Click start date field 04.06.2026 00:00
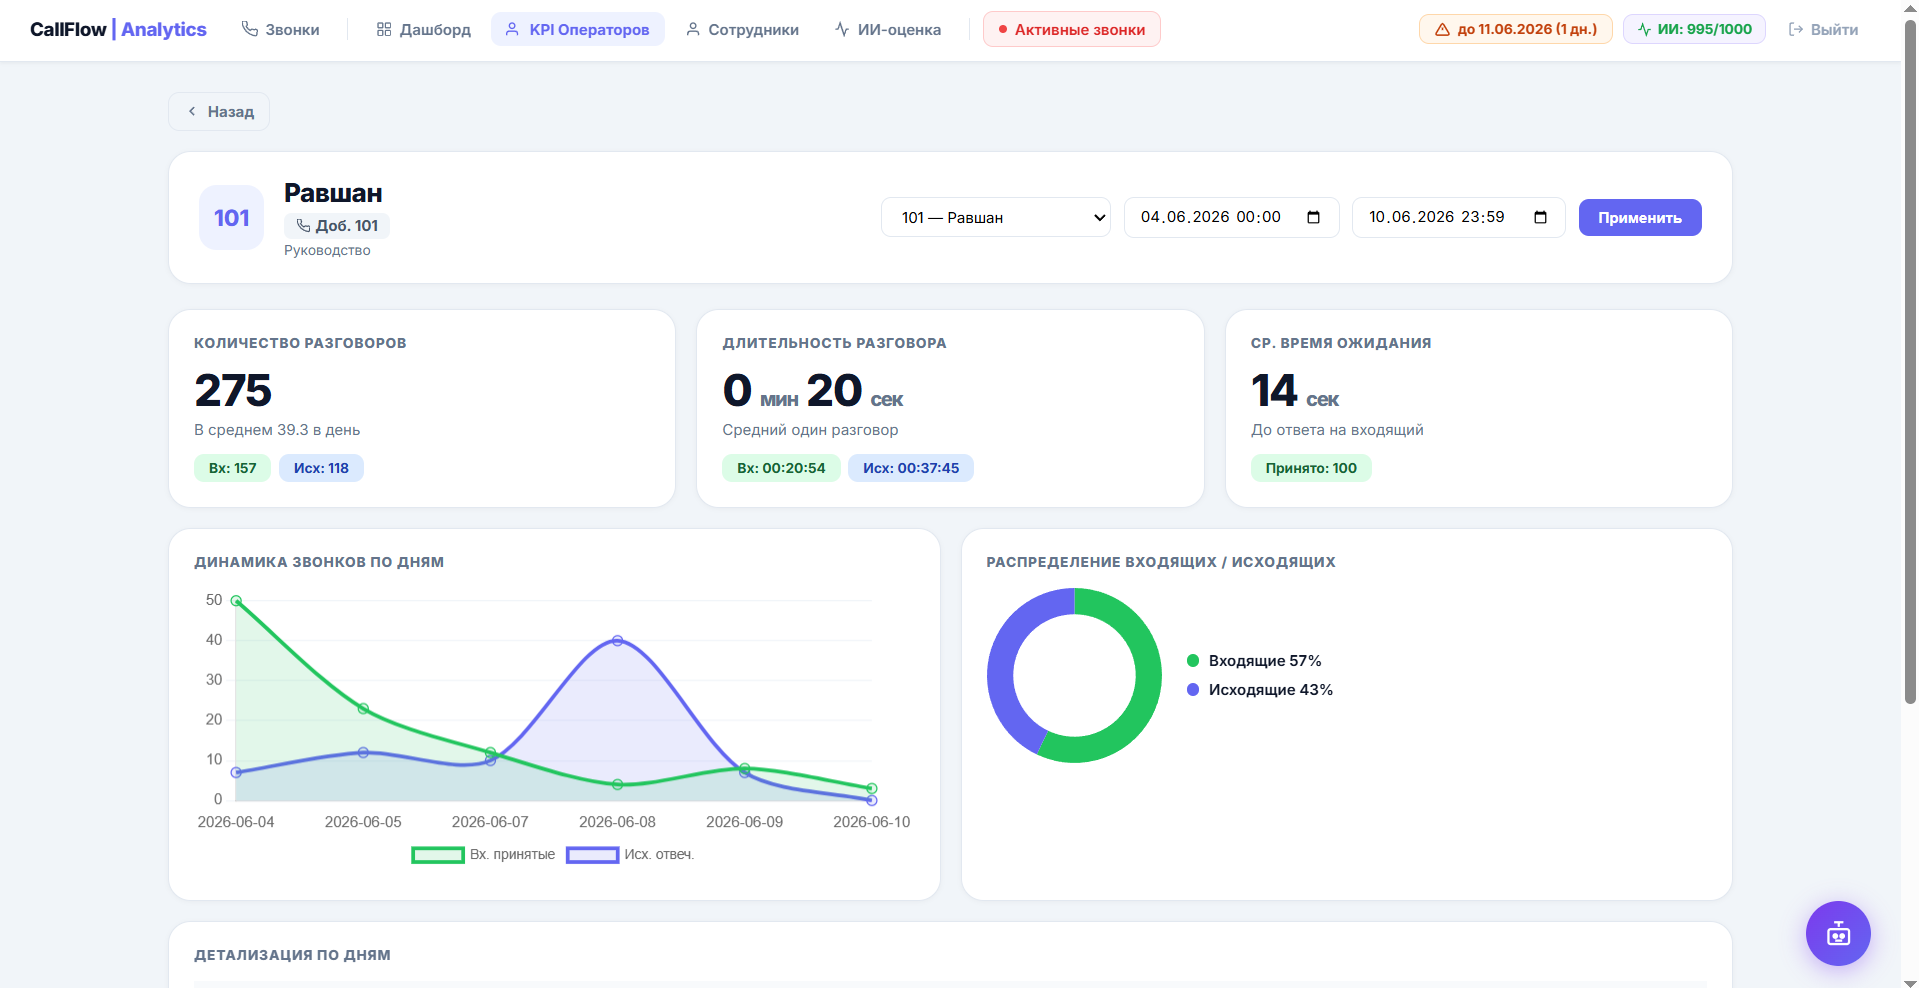This screenshot has width=1919, height=988. tap(1231, 217)
